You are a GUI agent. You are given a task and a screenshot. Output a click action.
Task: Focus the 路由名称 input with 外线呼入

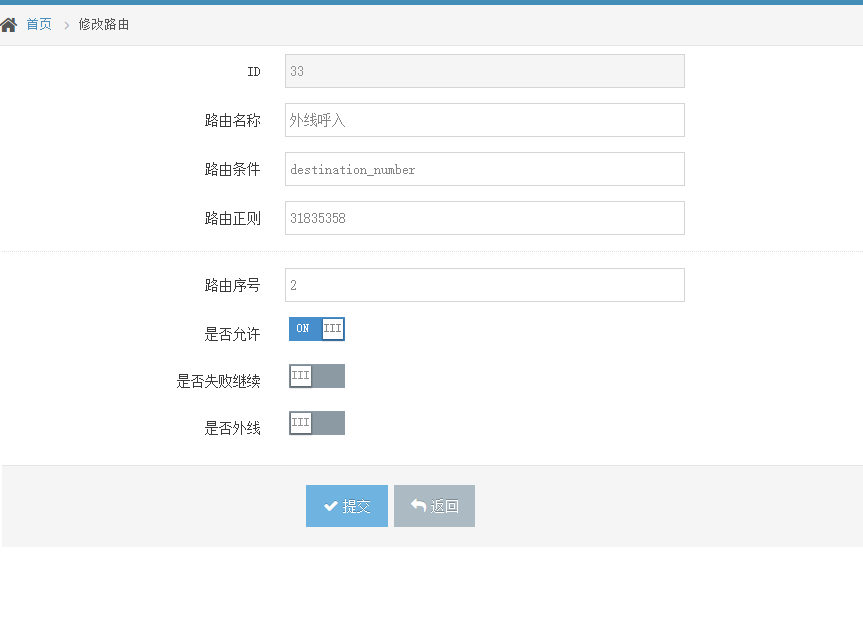click(x=484, y=120)
